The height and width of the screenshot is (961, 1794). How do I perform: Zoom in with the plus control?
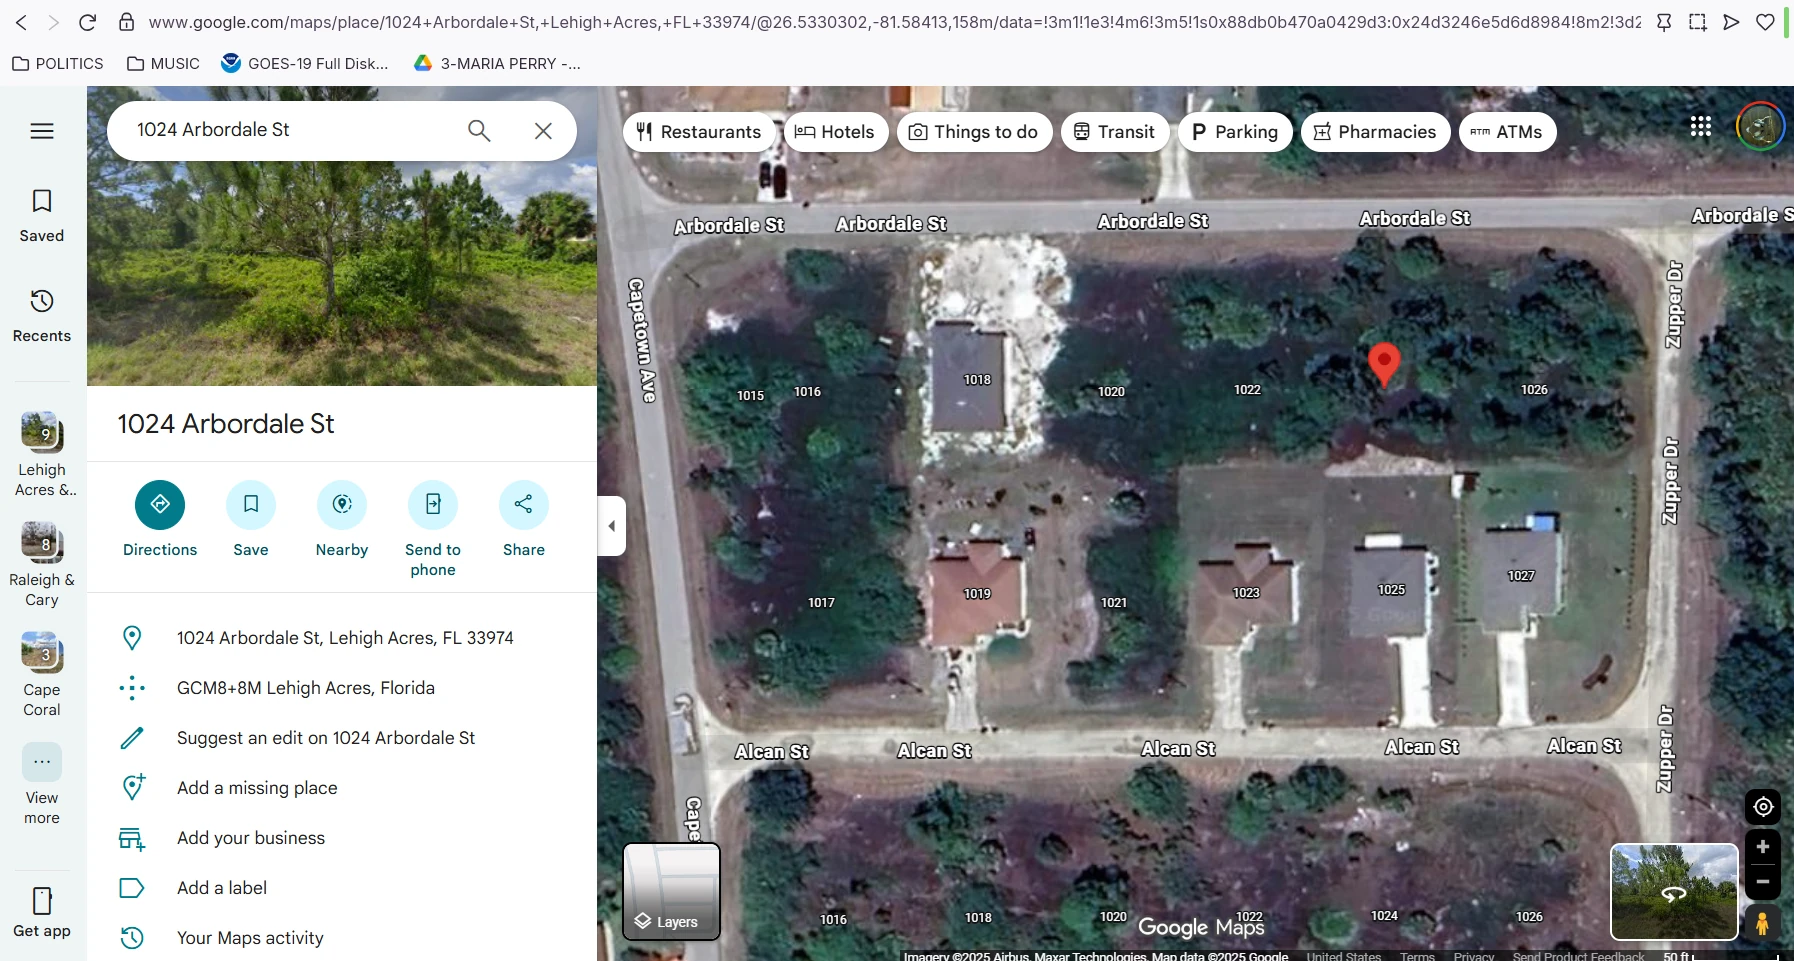(x=1763, y=846)
